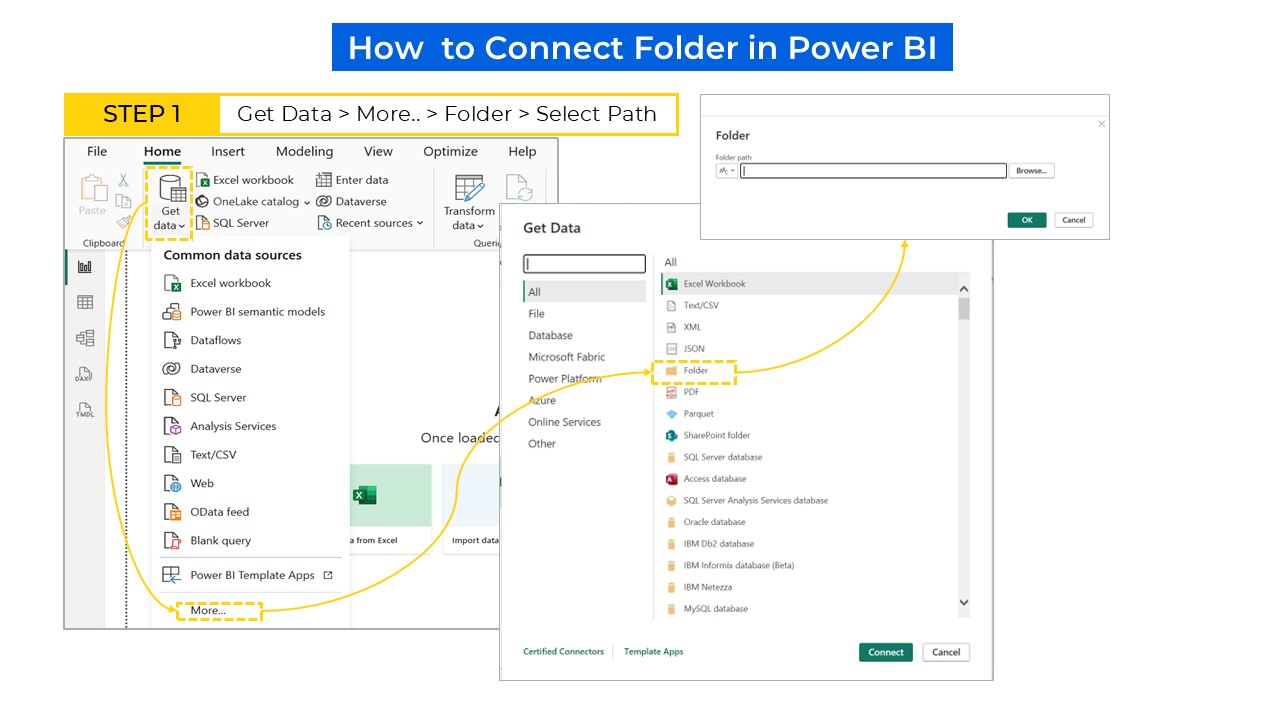
Task: Switch to Table view sidebar icon
Action: pyautogui.click(x=85, y=303)
